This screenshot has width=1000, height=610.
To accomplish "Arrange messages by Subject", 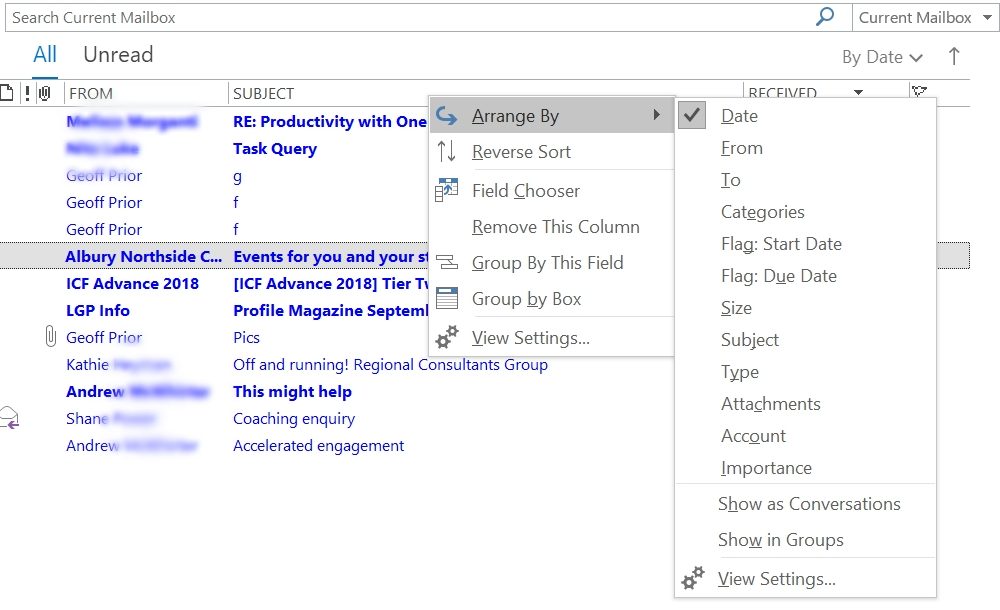I will tap(805, 339).
